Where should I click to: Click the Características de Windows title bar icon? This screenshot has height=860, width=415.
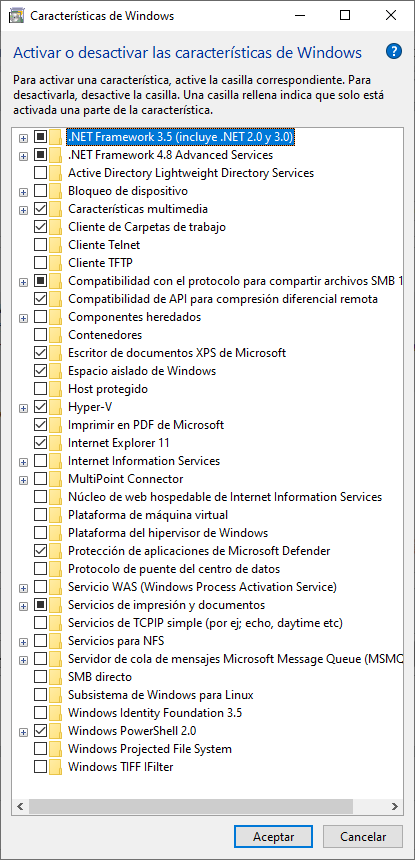(17, 16)
